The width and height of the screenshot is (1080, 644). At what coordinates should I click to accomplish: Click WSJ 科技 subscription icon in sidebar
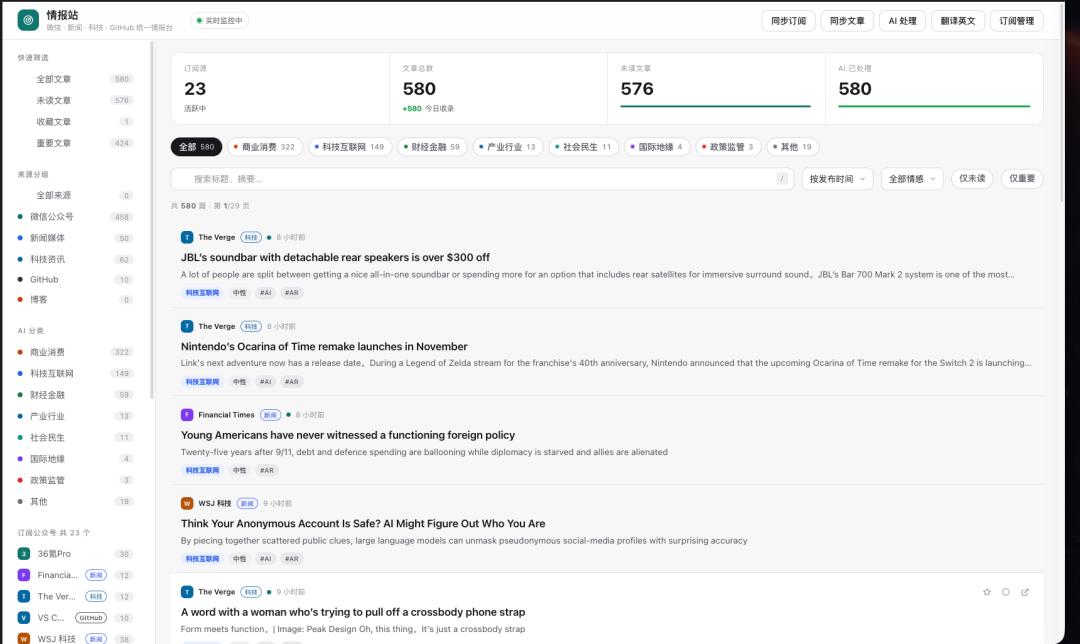[x=24, y=638]
